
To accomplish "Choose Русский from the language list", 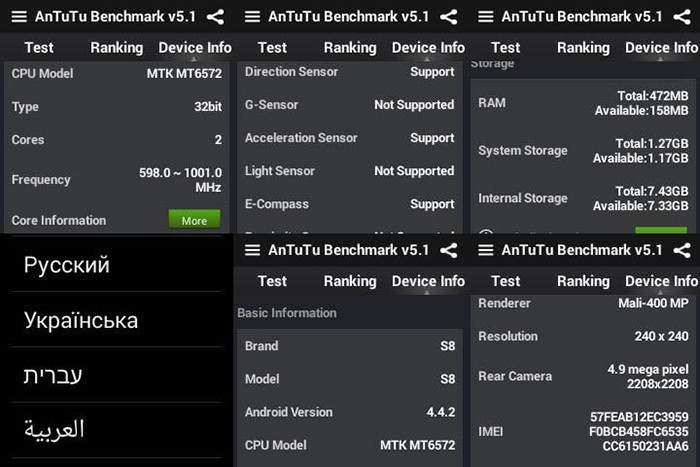I will pyautogui.click(x=67, y=265).
